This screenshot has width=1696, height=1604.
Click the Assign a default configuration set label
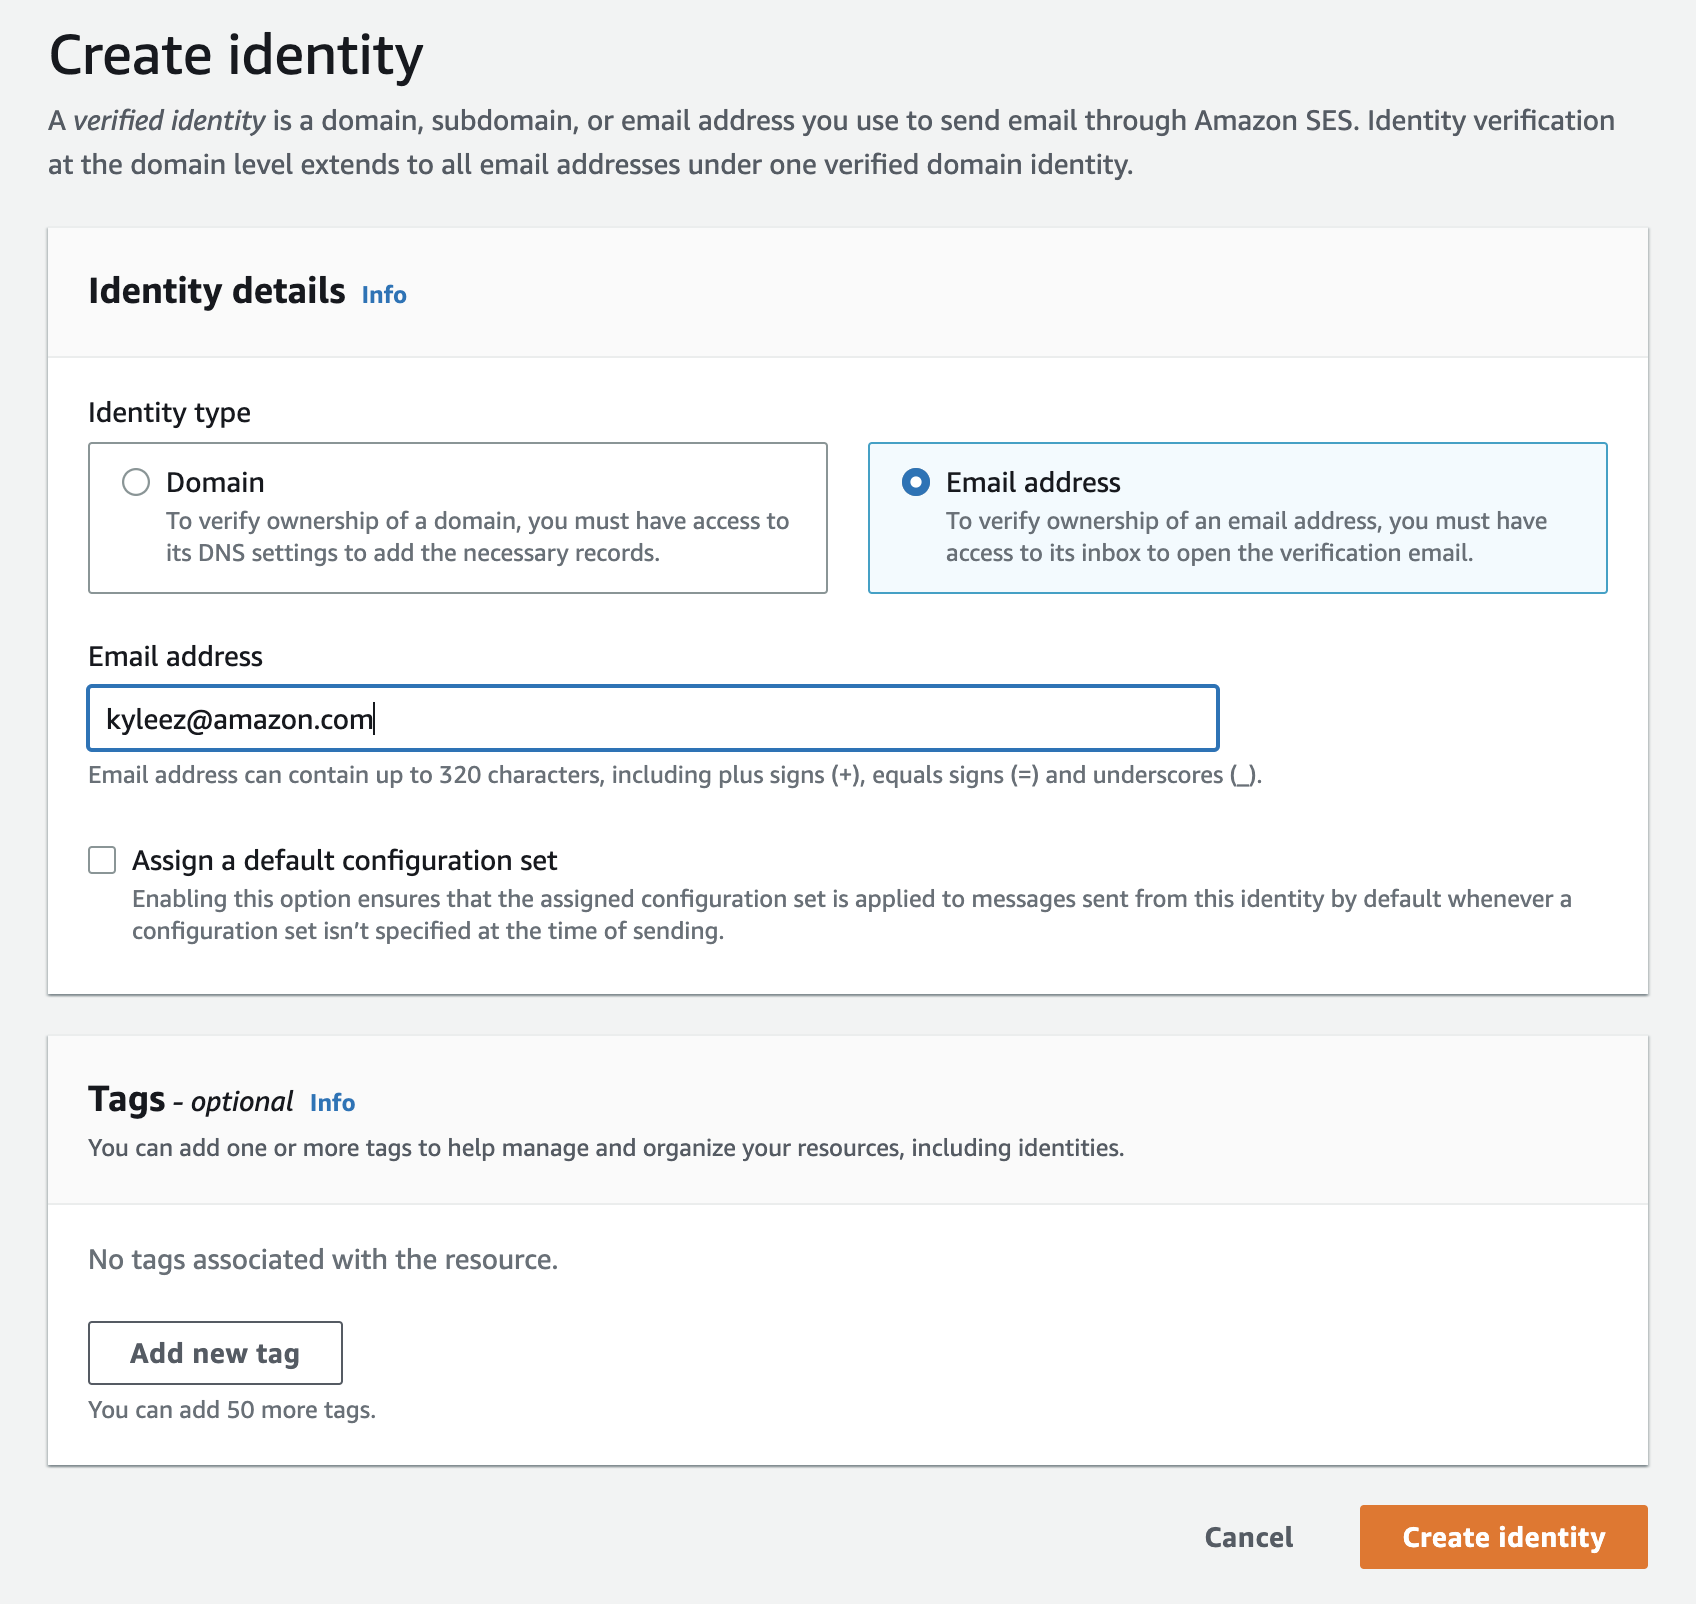345,861
